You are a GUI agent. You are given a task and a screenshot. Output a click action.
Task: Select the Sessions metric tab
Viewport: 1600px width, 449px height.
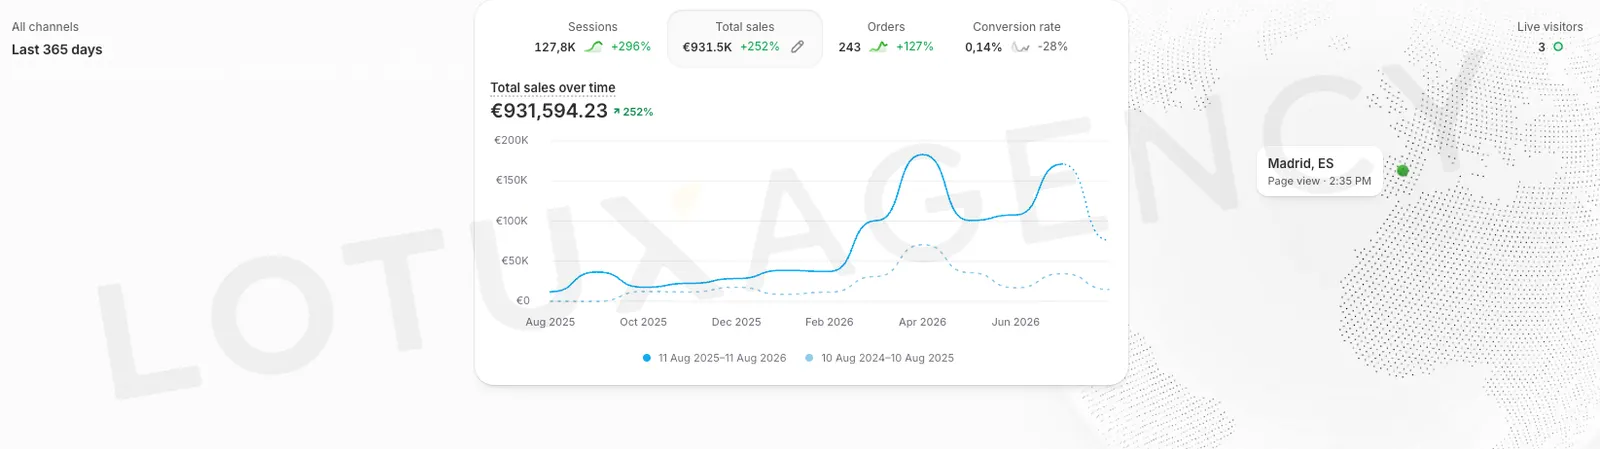click(x=592, y=38)
